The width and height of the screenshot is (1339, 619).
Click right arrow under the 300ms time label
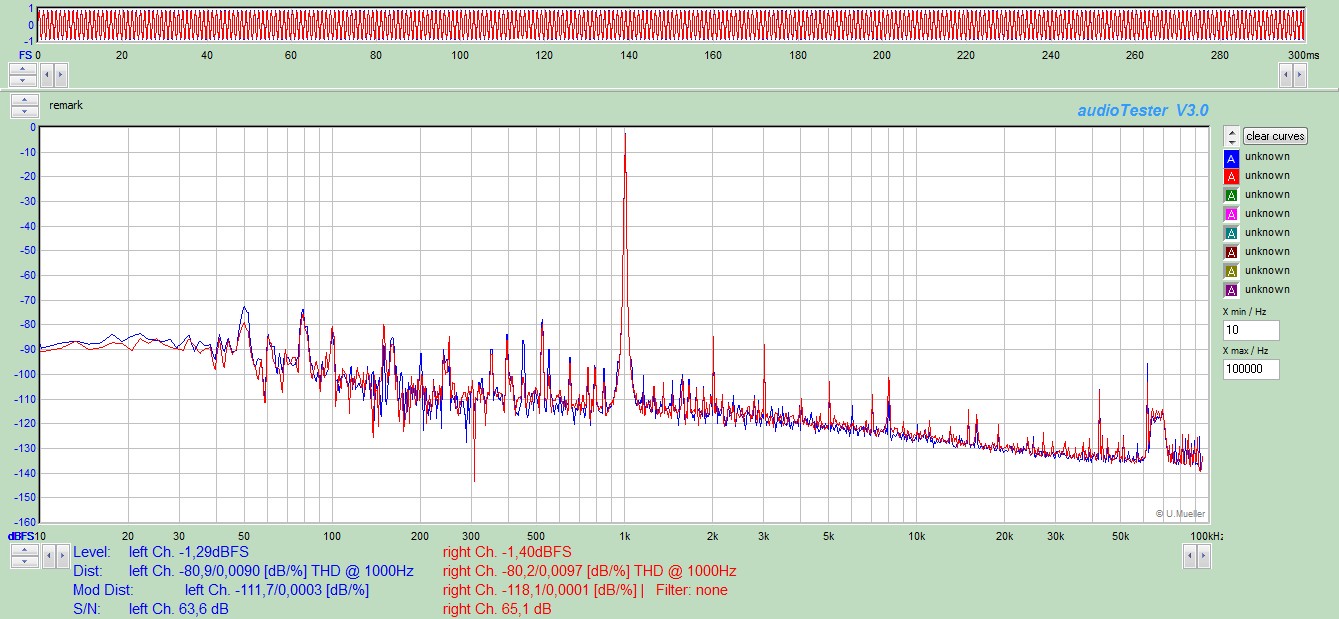[1299, 74]
